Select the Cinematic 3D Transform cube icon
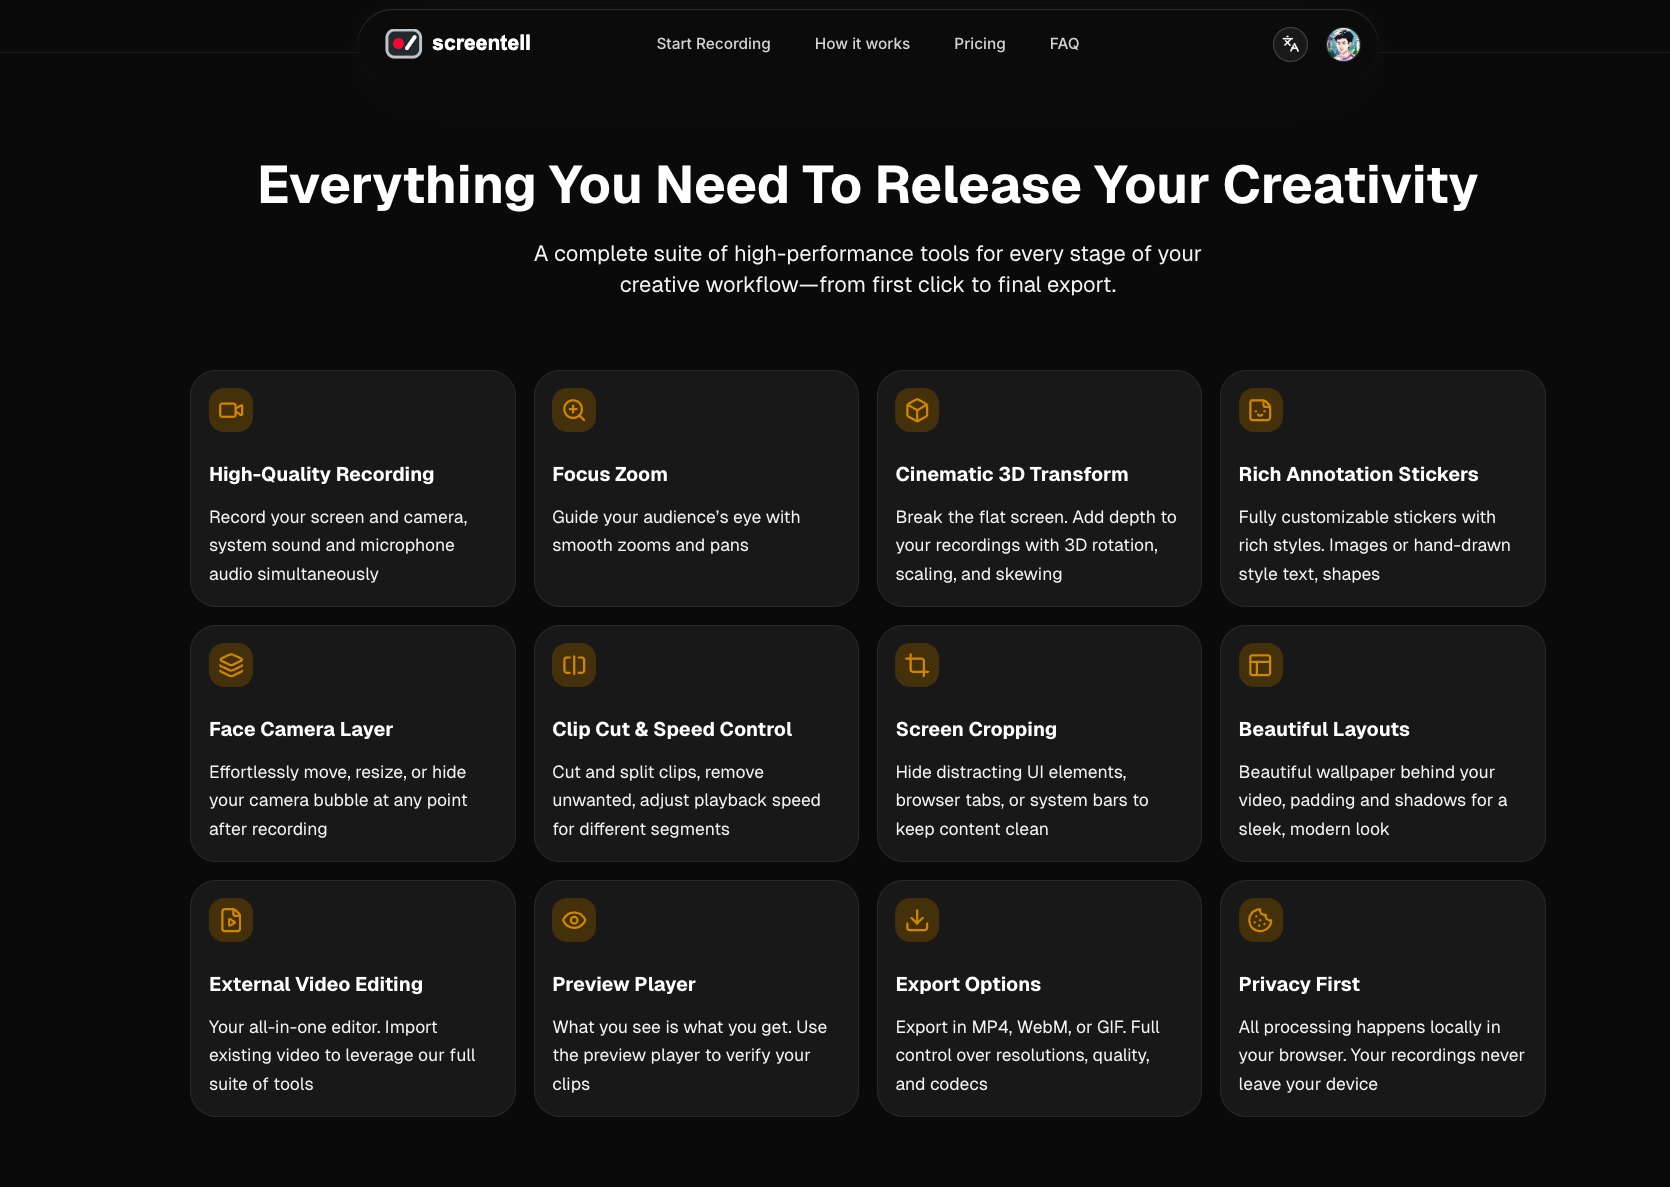 click(917, 410)
